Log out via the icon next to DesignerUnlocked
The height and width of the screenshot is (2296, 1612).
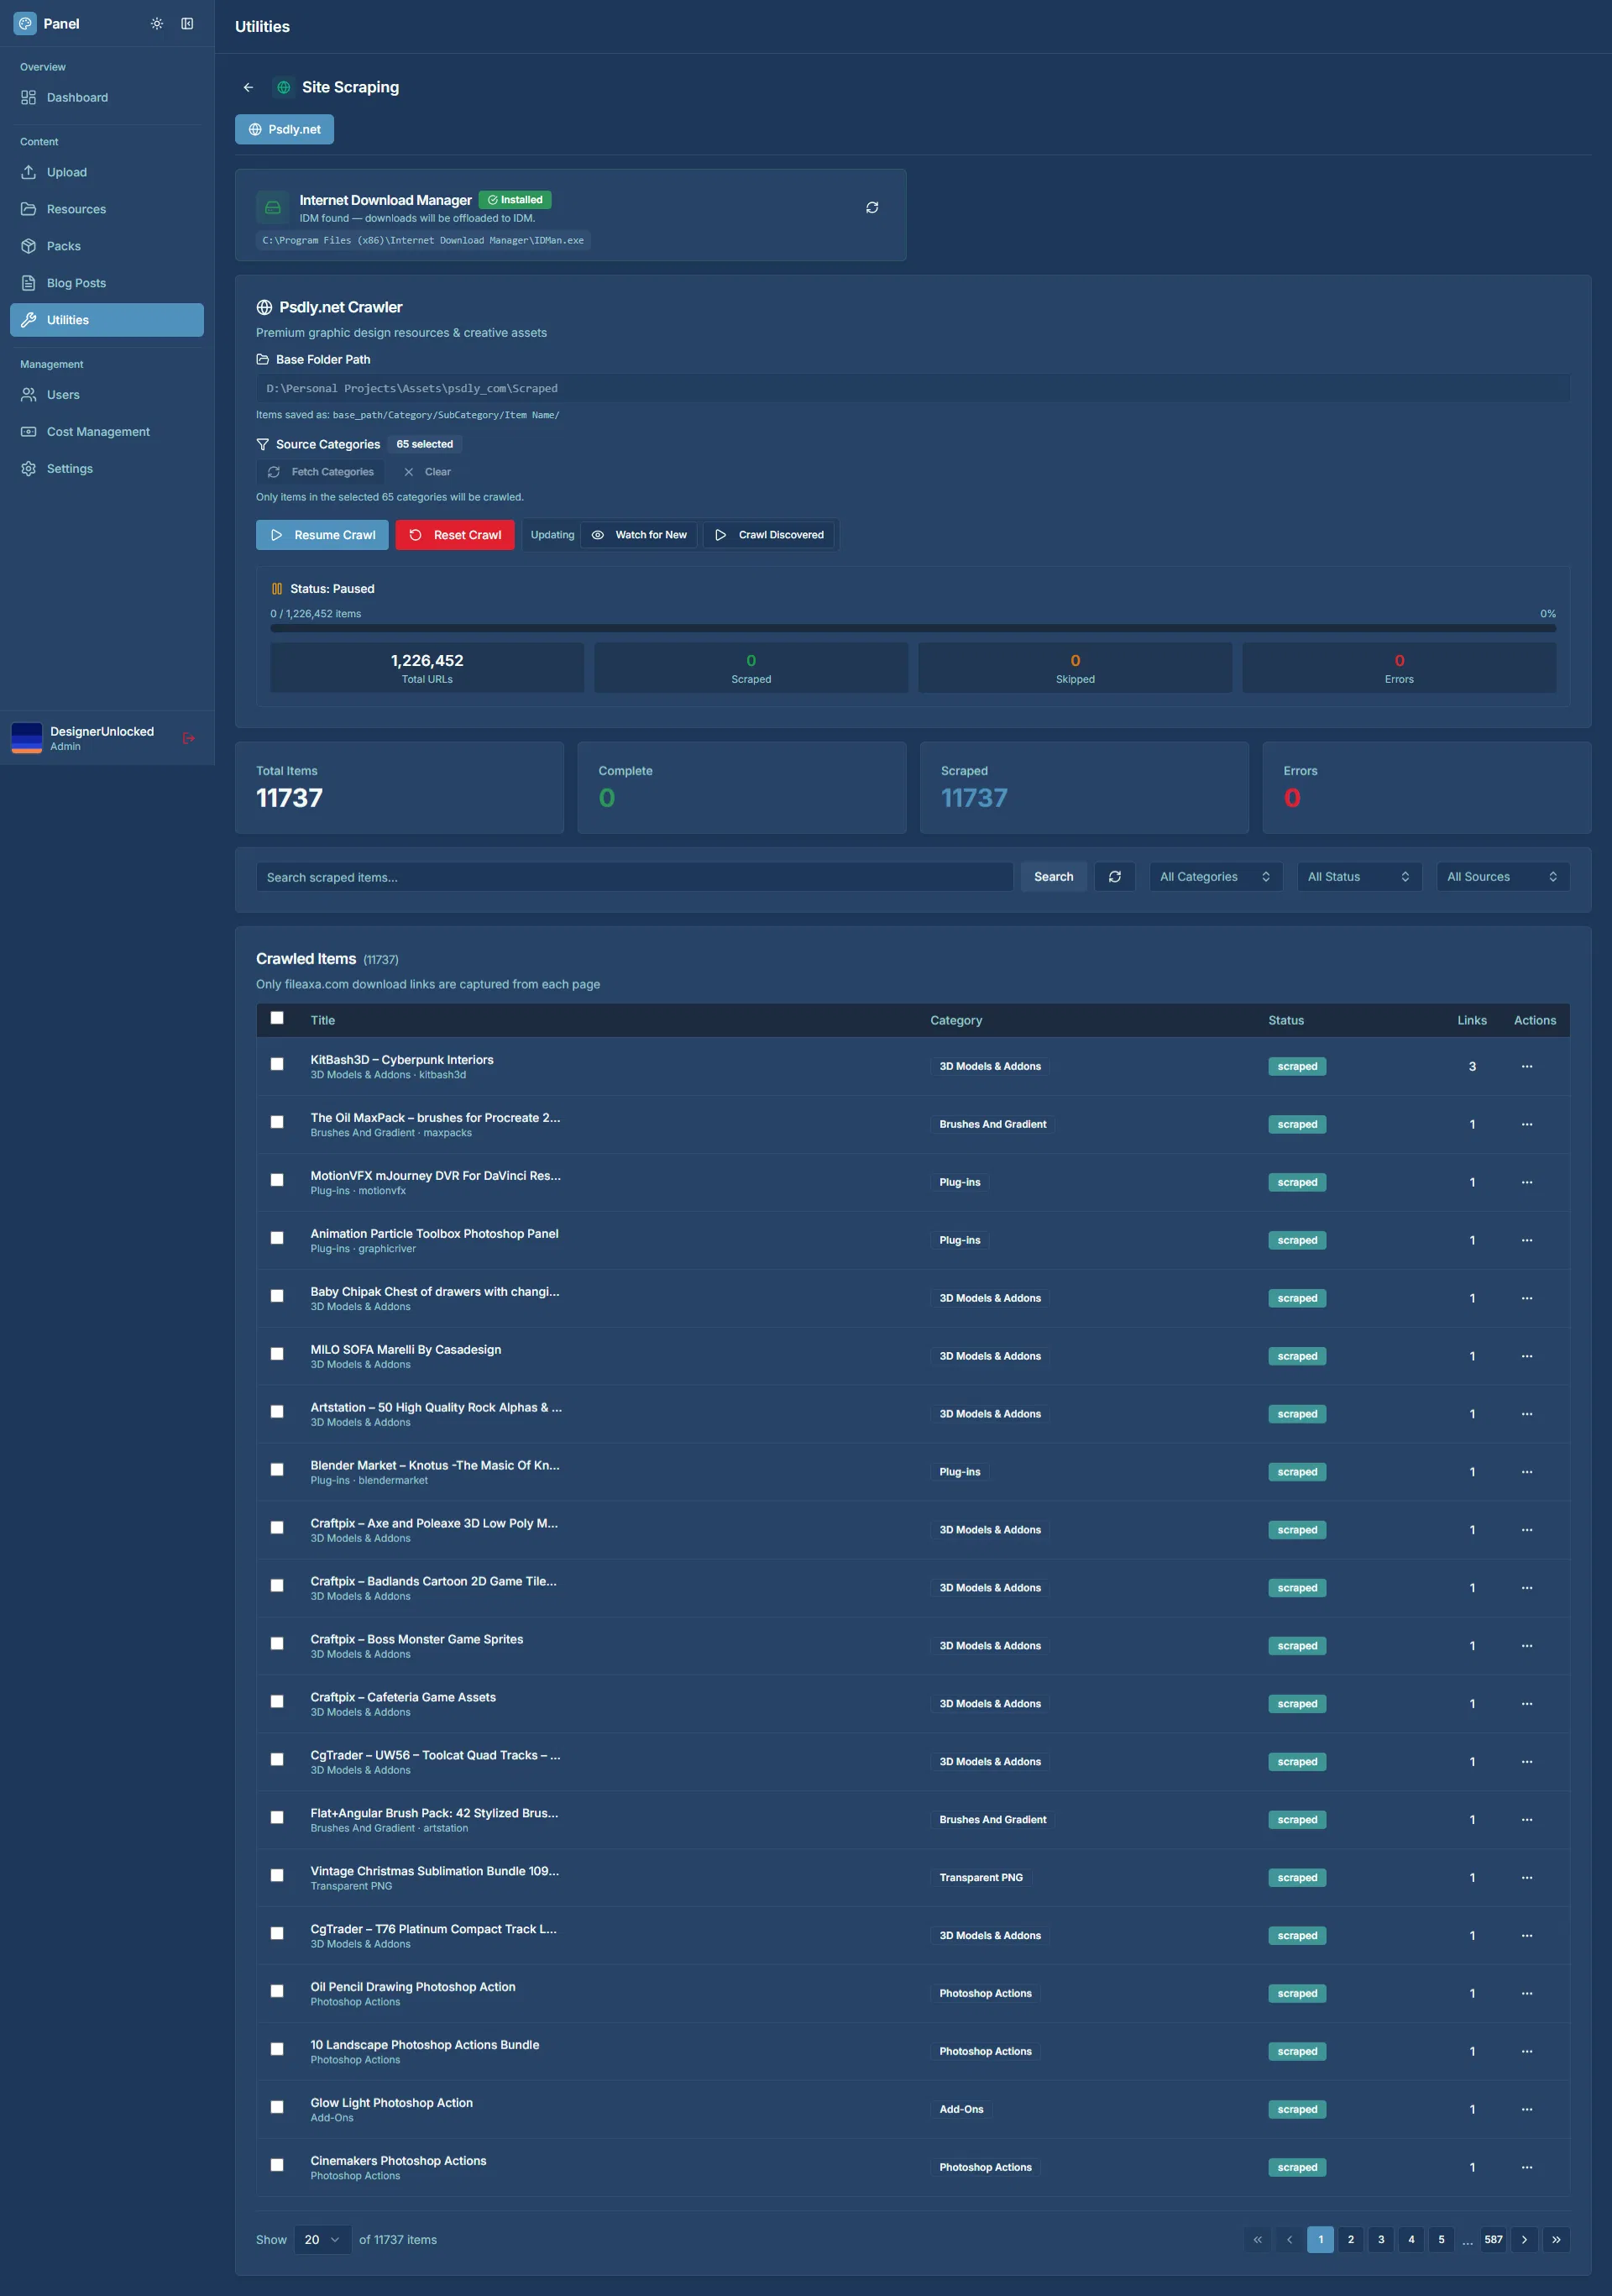pyautogui.click(x=188, y=737)
